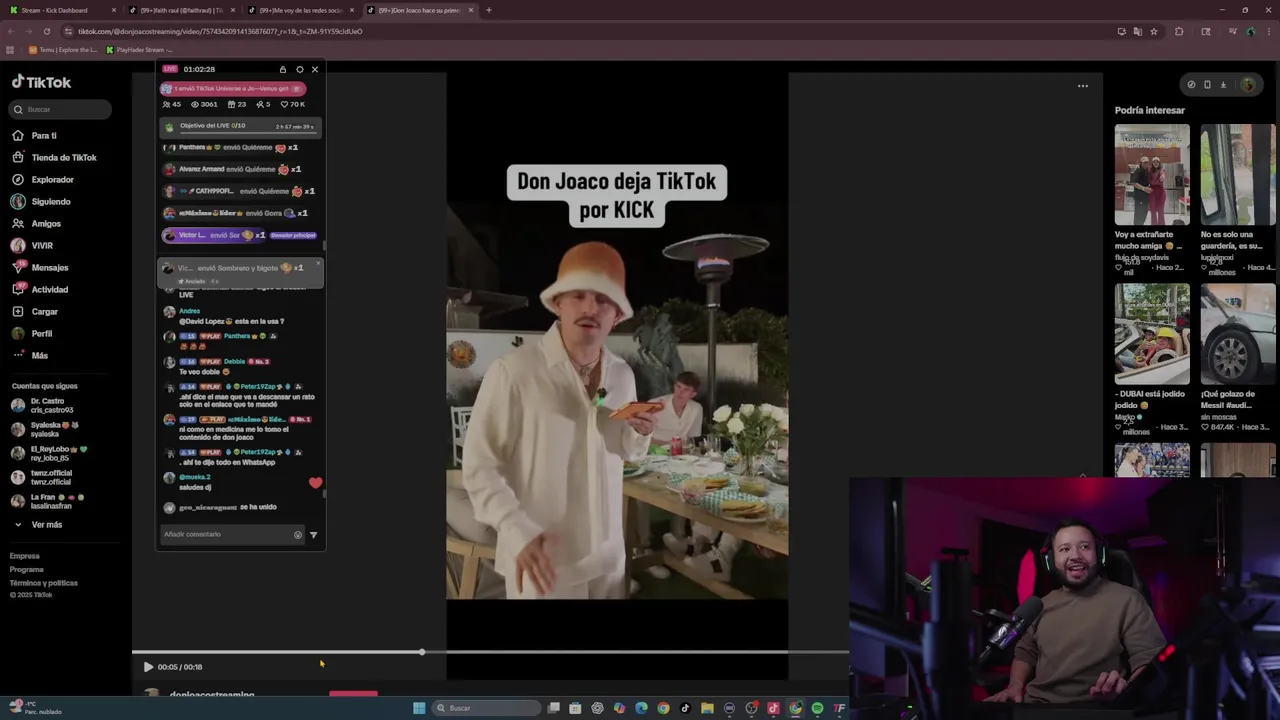Open PlayHader Stream bookmark
The height and width of the screenshot is (720, 1280).
tap(139, 50)
